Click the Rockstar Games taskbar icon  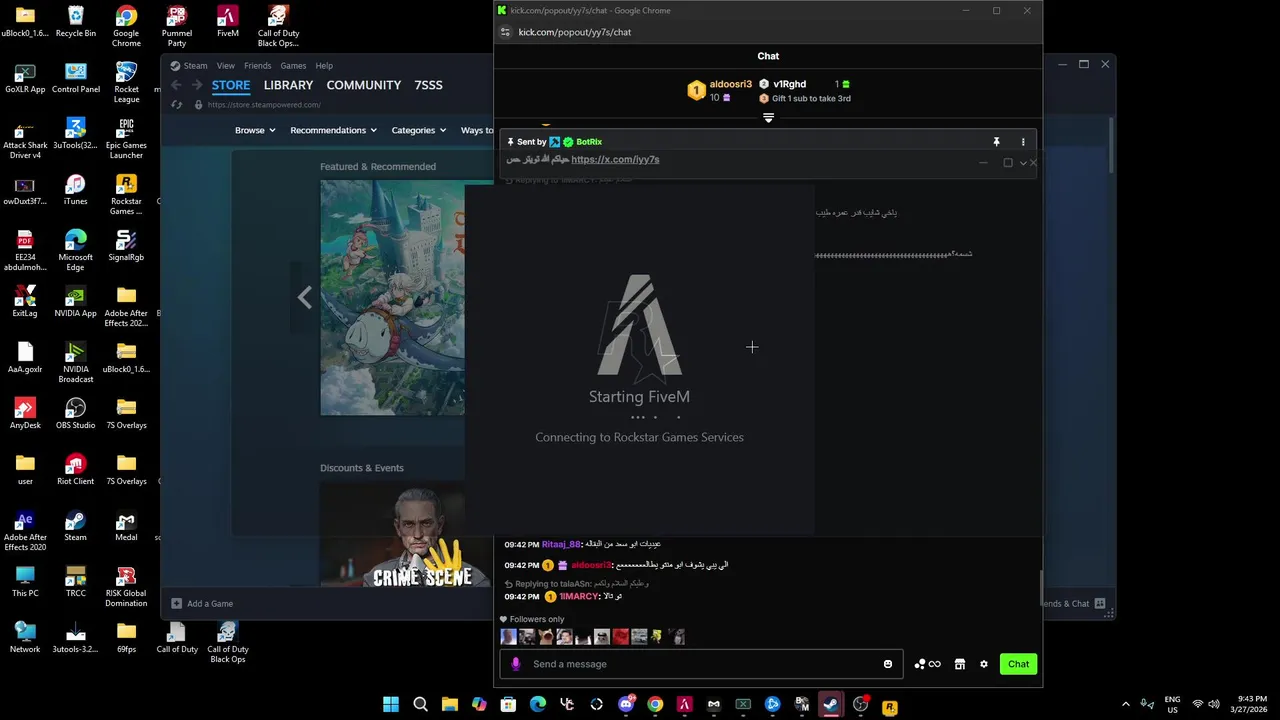889,706
